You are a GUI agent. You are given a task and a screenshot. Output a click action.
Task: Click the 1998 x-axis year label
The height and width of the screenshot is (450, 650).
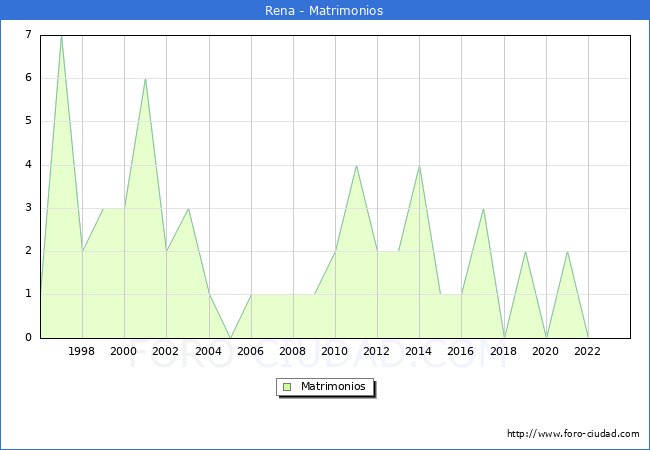[82, 351]
